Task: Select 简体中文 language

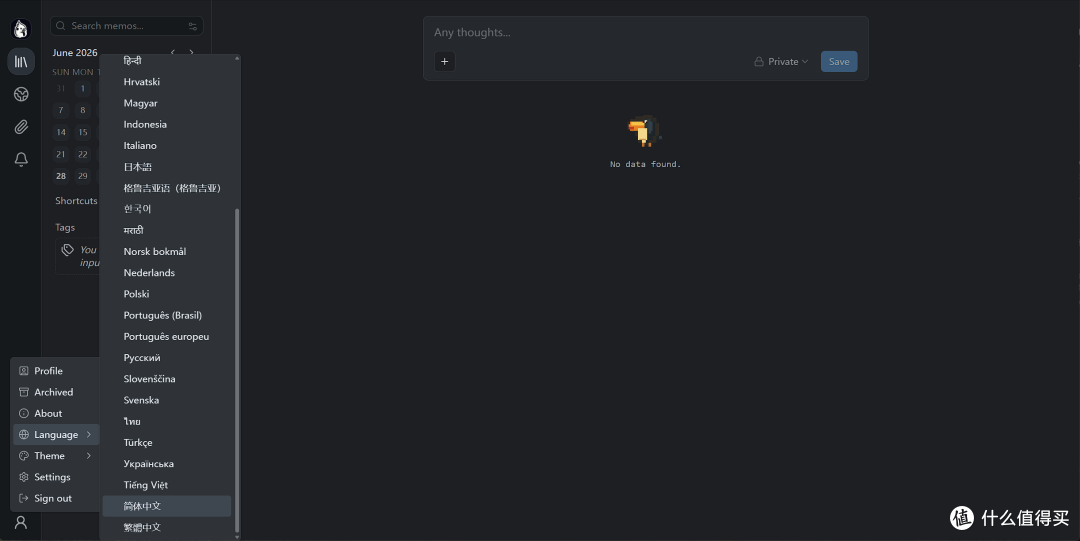Action: tap(167, 506)
